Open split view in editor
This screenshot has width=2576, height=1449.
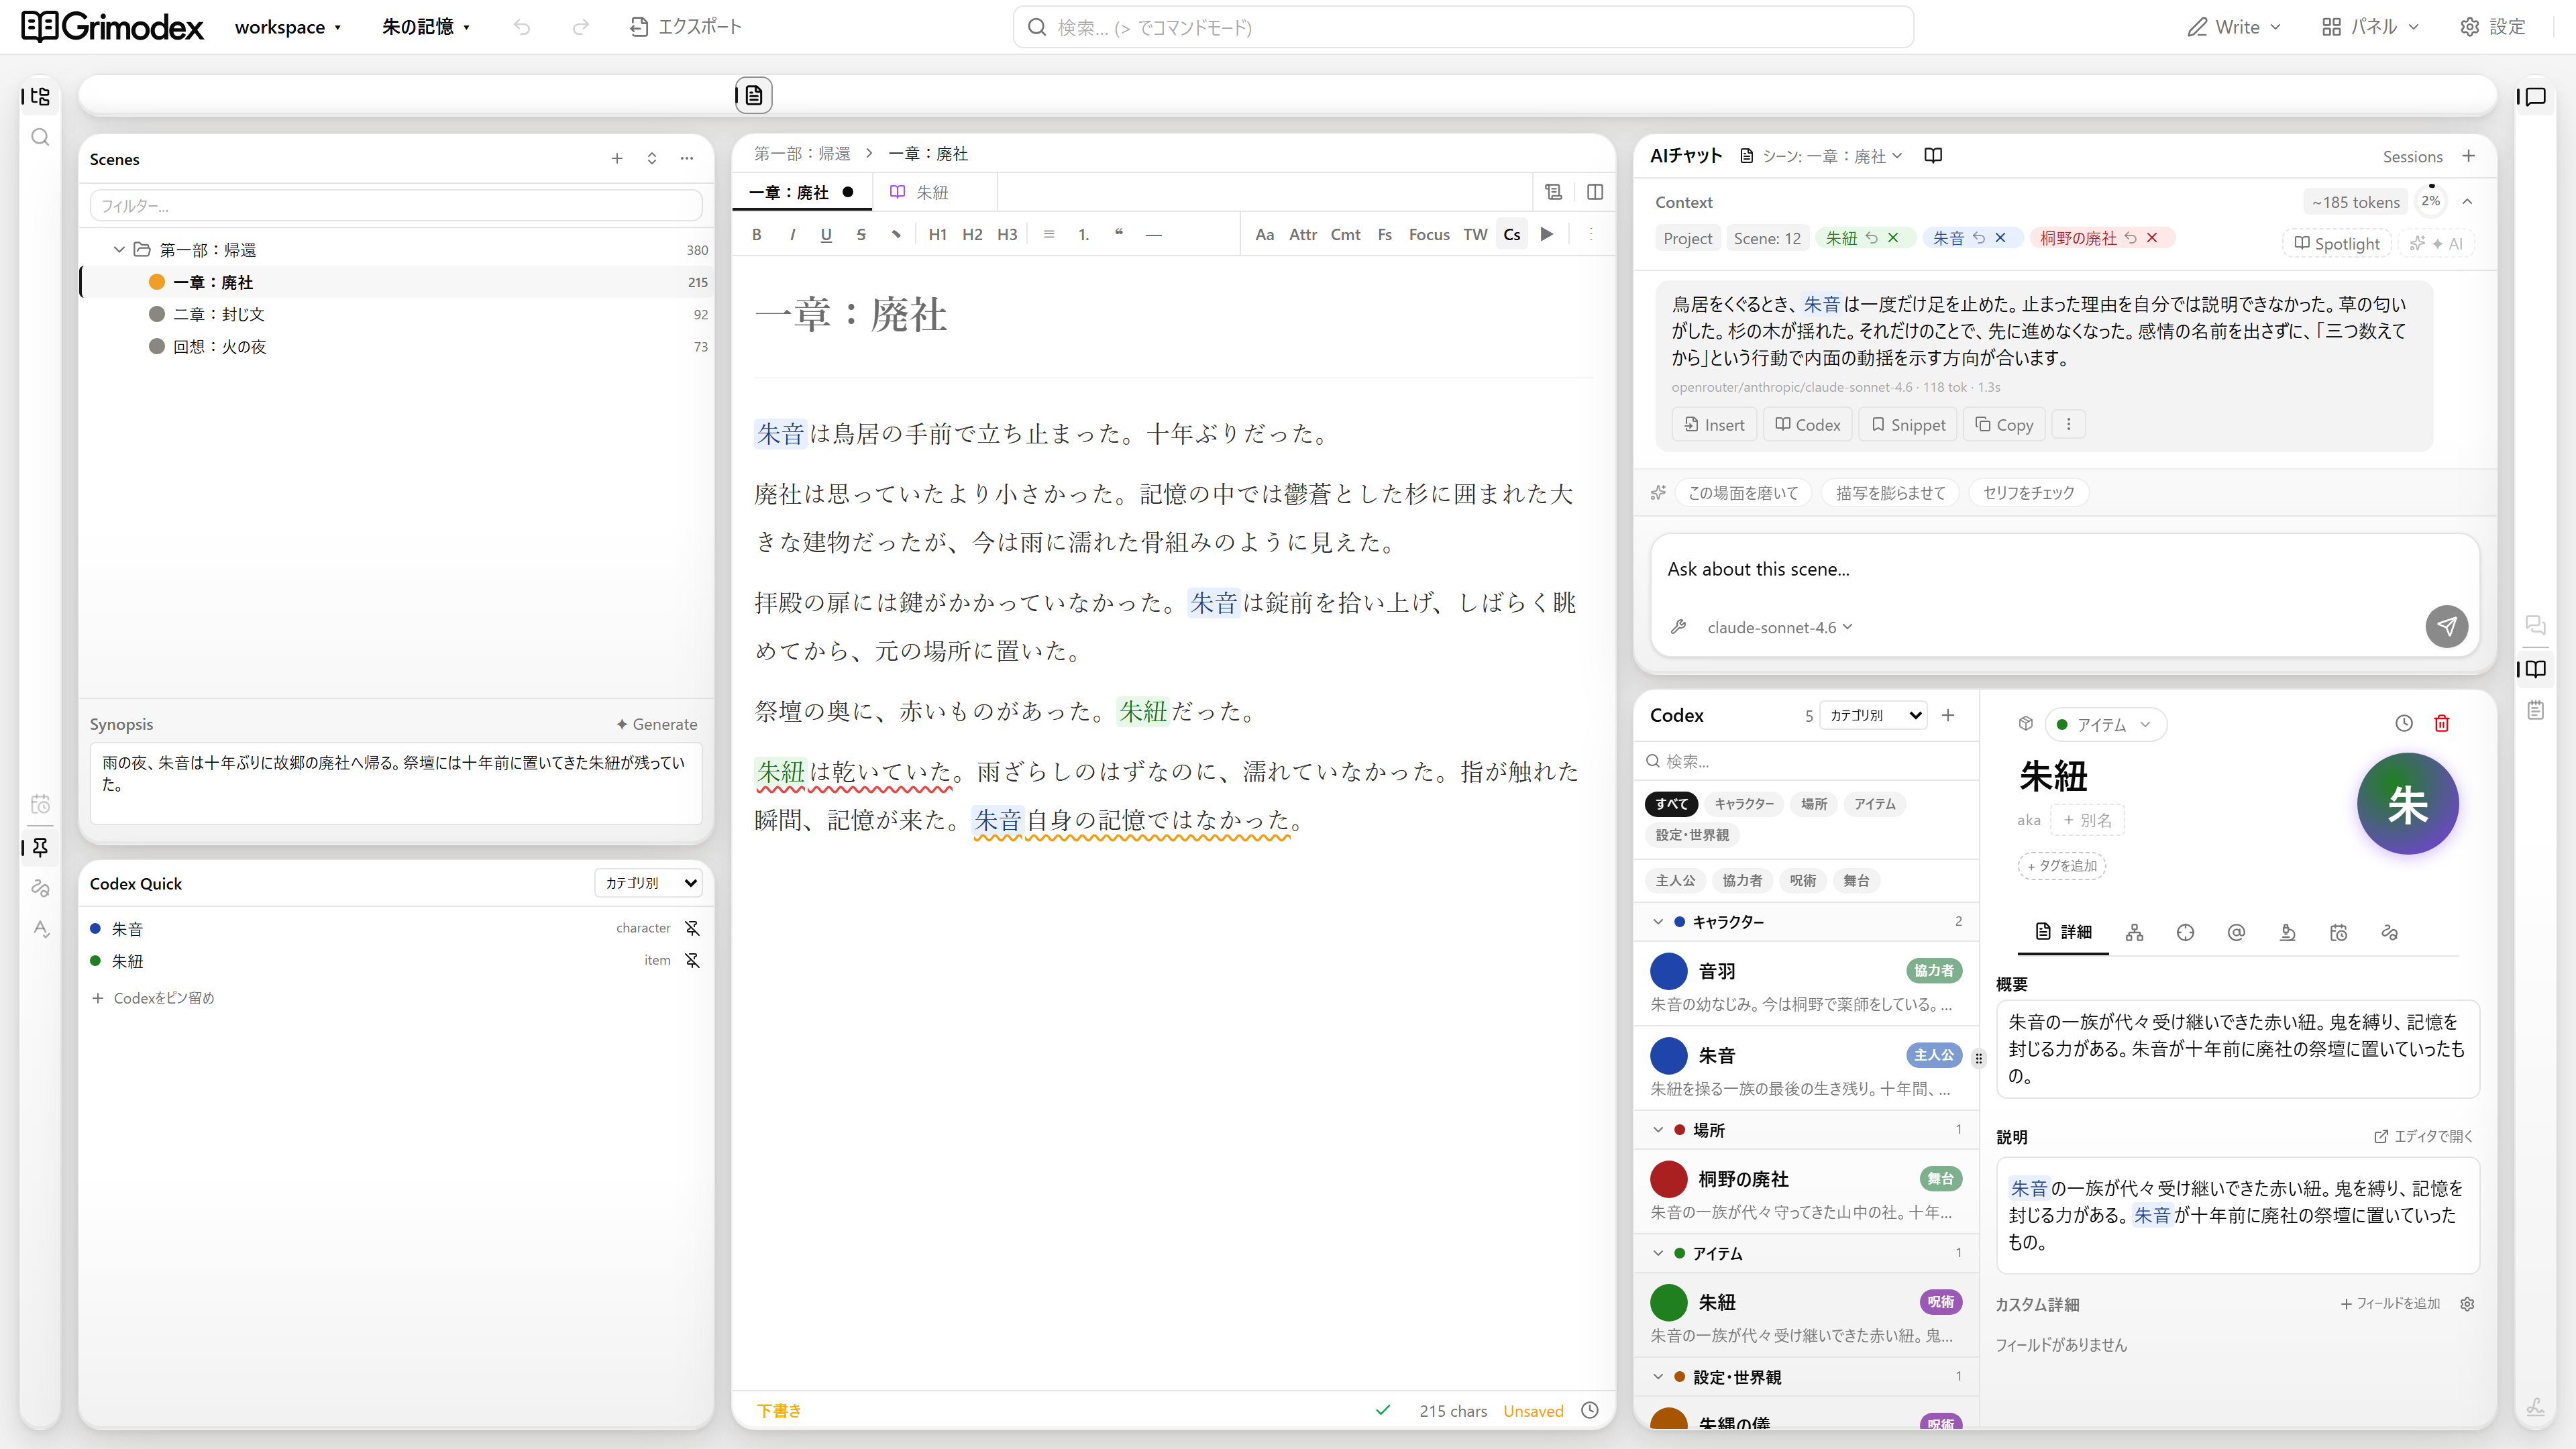(x=1595, y=192)
